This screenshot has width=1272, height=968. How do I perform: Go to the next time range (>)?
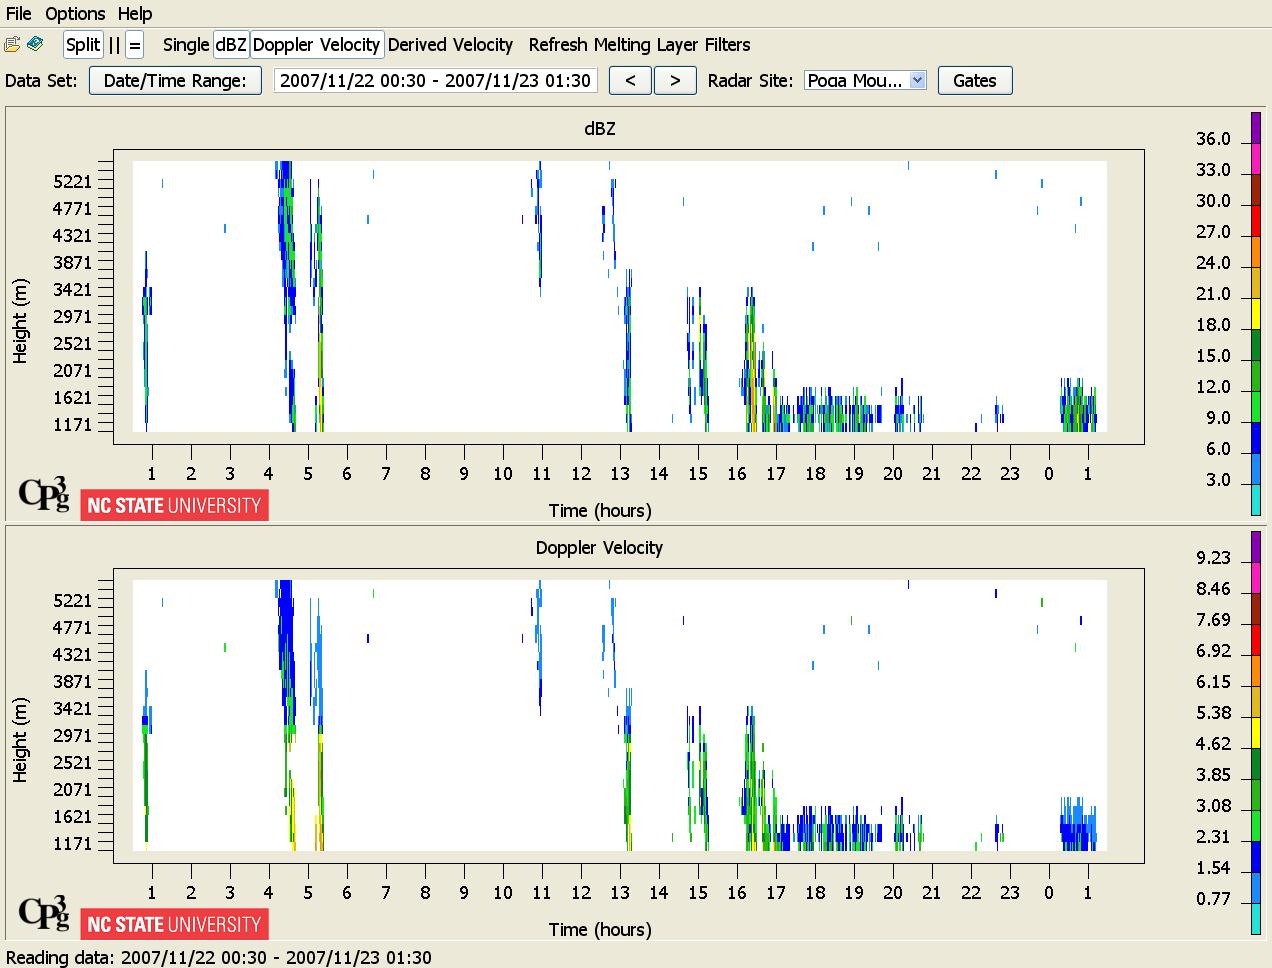[x=675, y=81]
